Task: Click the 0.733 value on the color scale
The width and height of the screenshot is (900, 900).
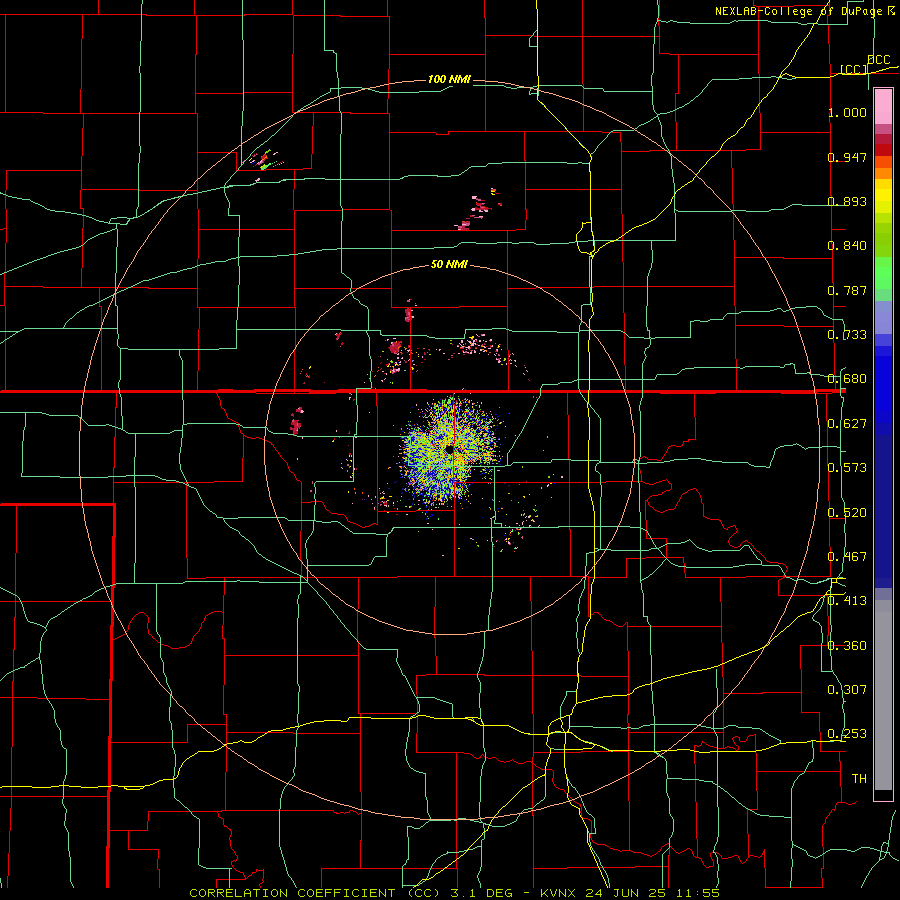Action: (847, 335)
